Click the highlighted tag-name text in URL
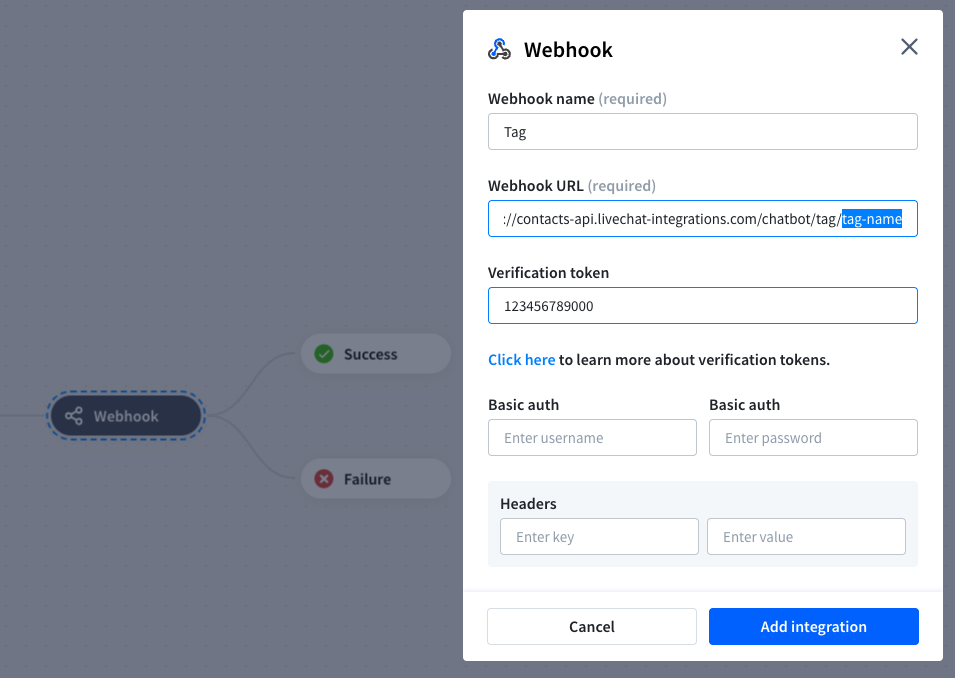The height and width of the screenshot is (678, 955). pyautogui.click(x=872, y=219)
